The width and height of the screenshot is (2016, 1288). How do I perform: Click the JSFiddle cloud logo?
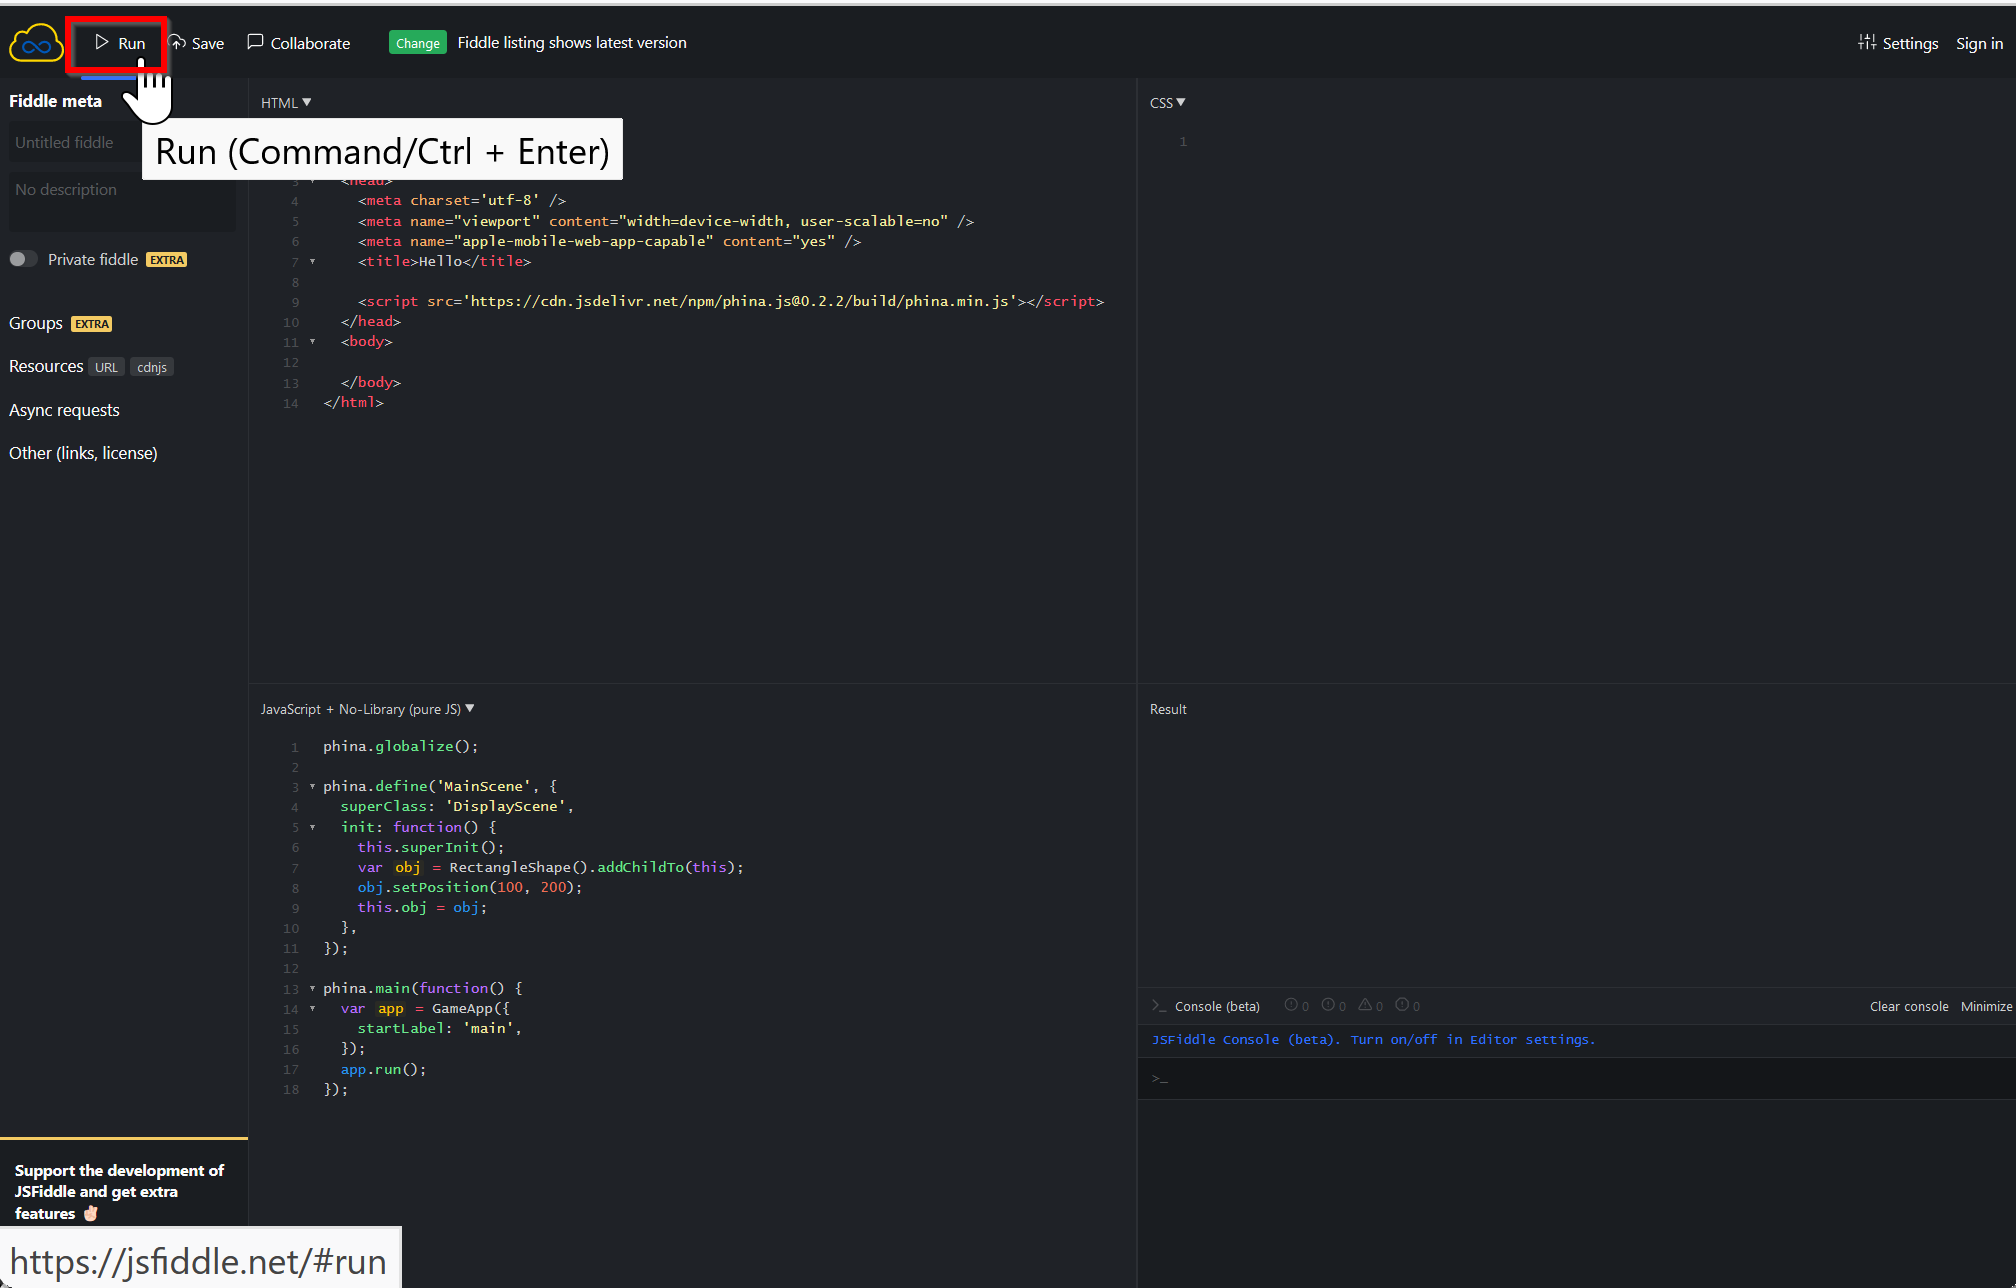pos(36,44)
